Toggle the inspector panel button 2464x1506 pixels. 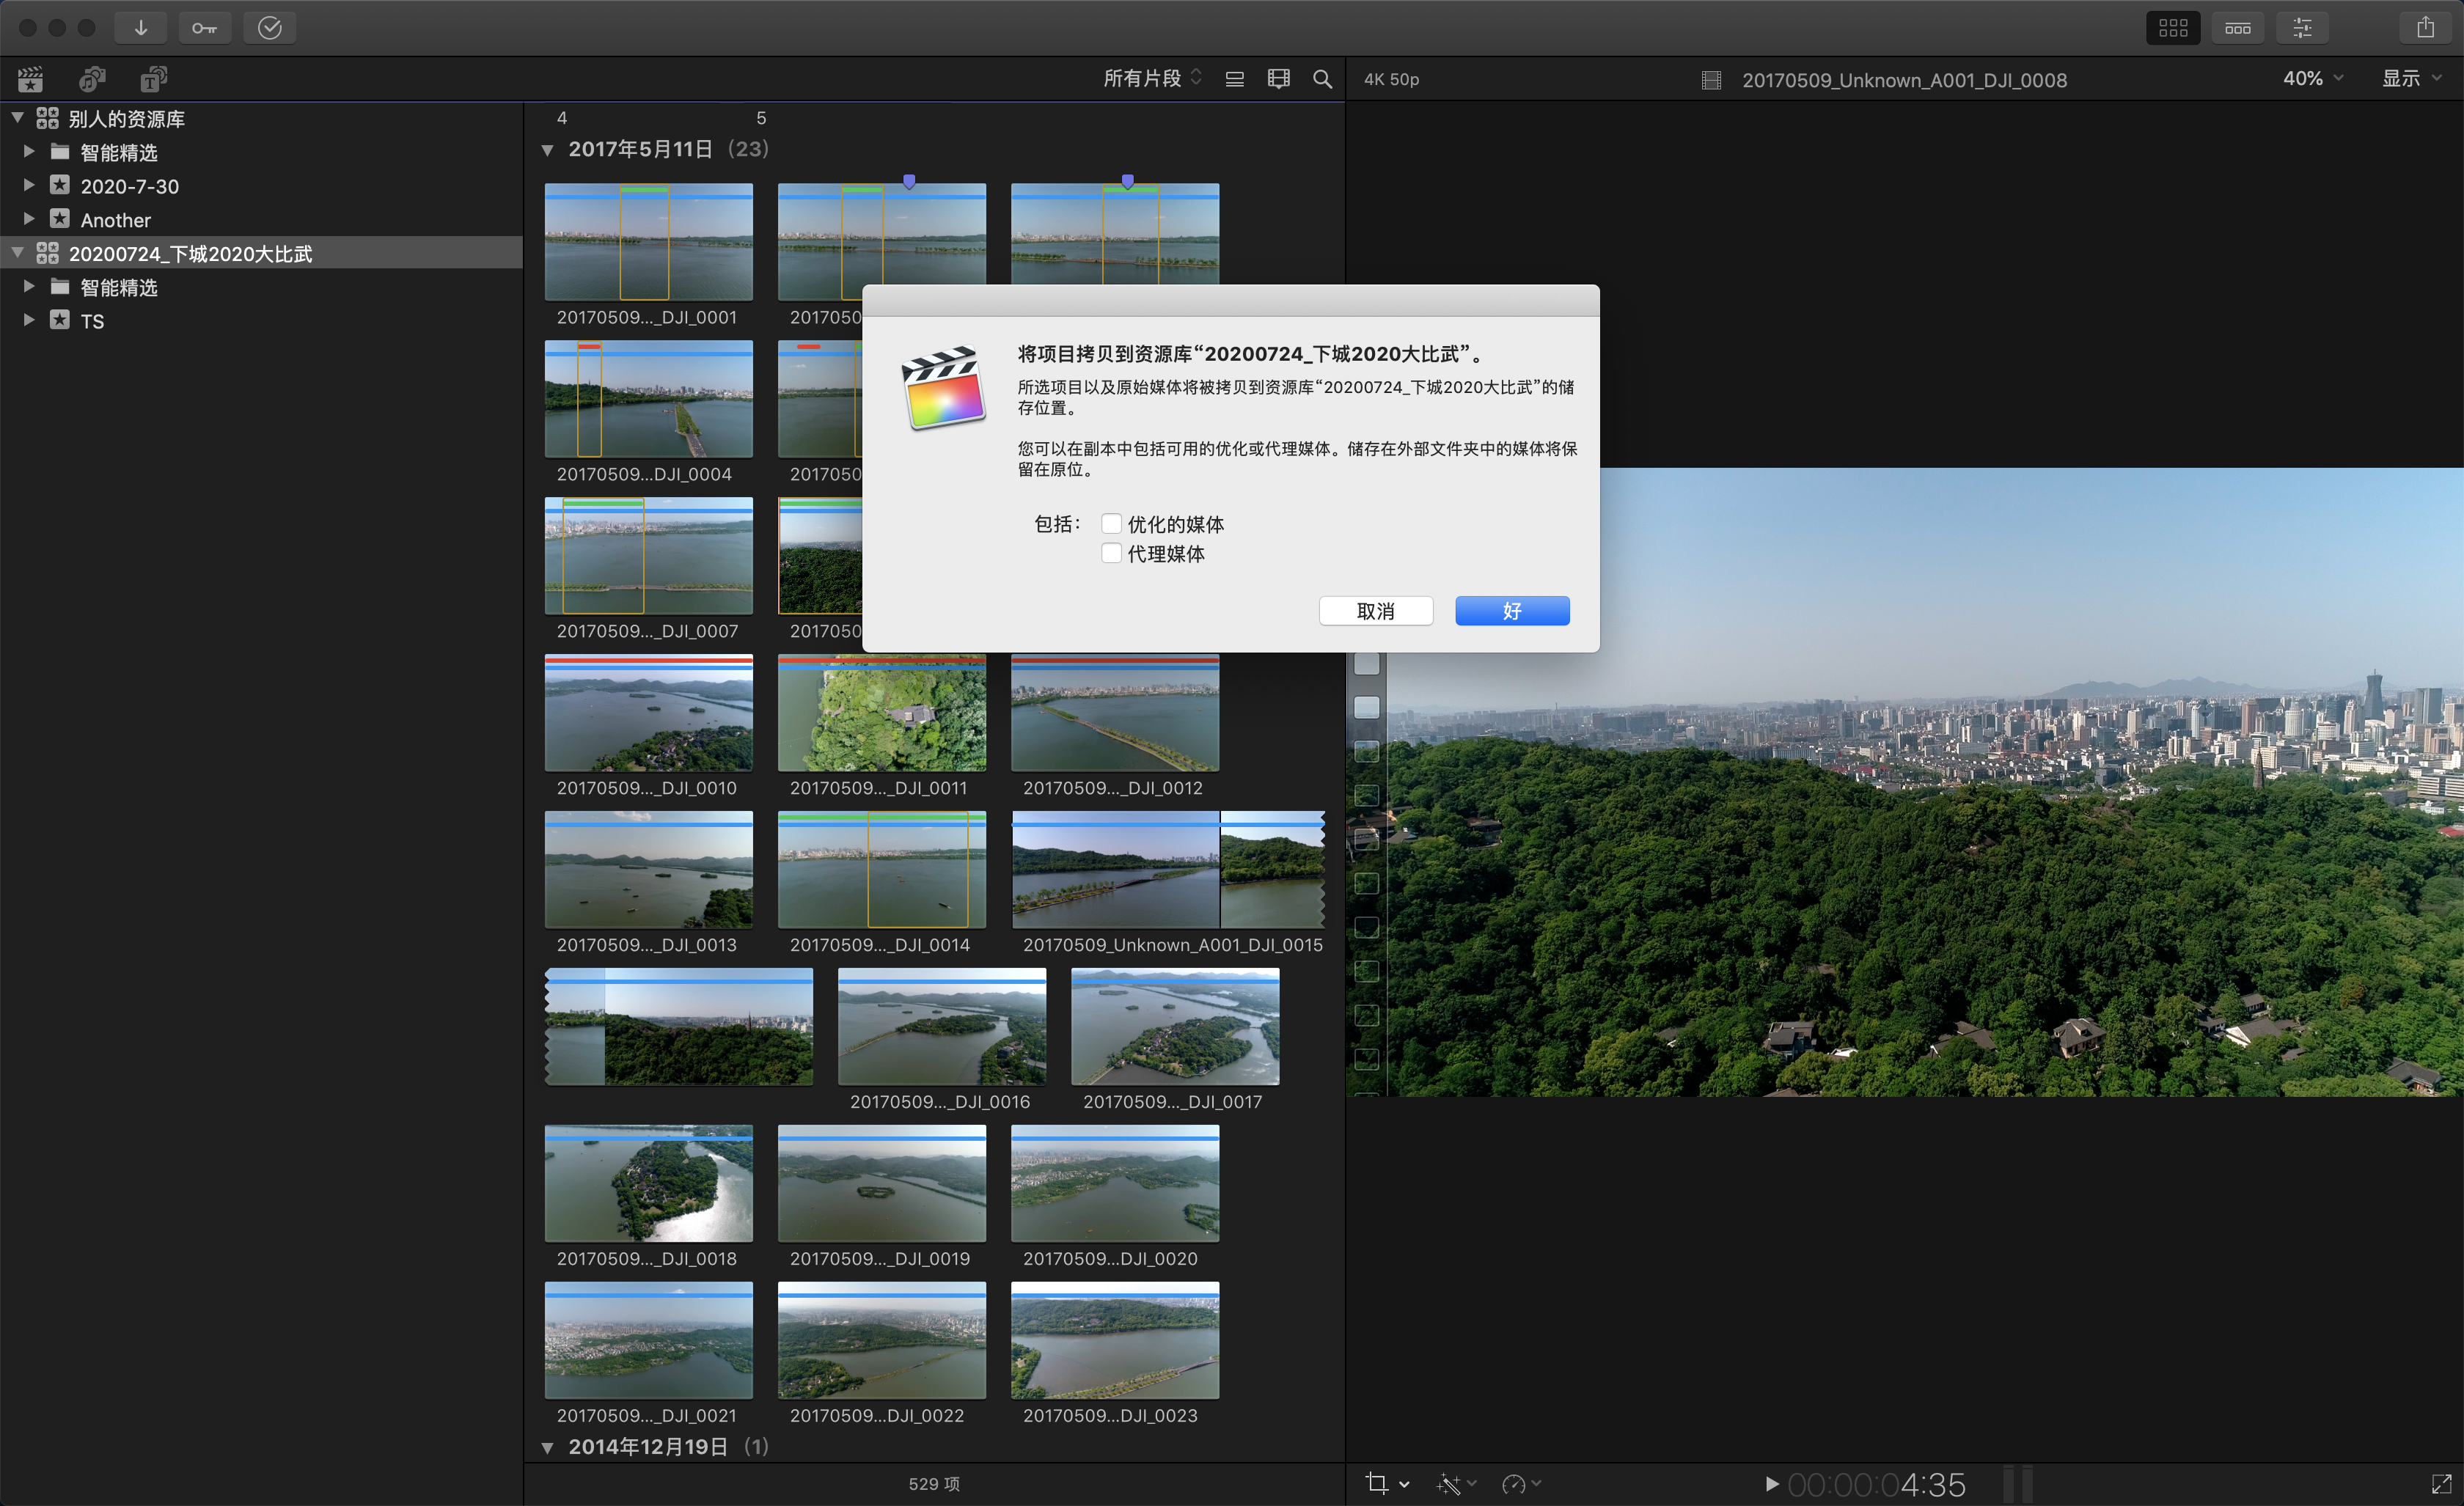pyautogui.click(x=2302, y=28)
